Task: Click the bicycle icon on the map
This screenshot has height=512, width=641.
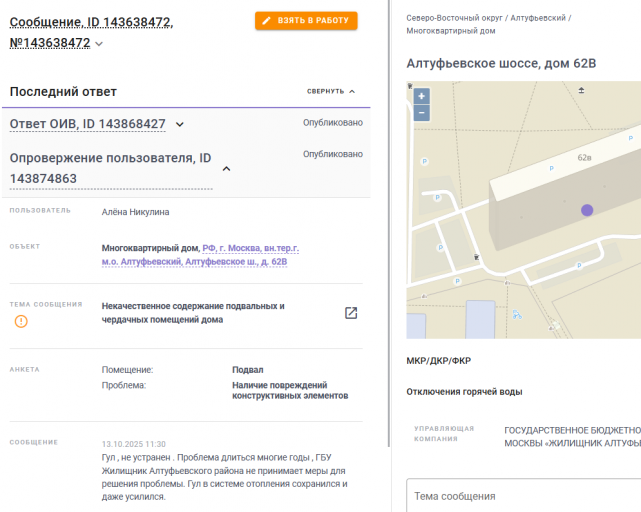Action: pyautogui.click(x=516, y=315)
